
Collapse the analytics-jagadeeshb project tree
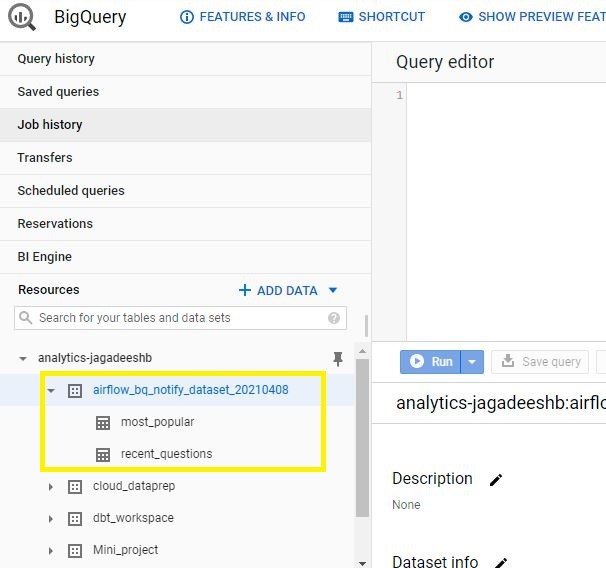[23, 358]
